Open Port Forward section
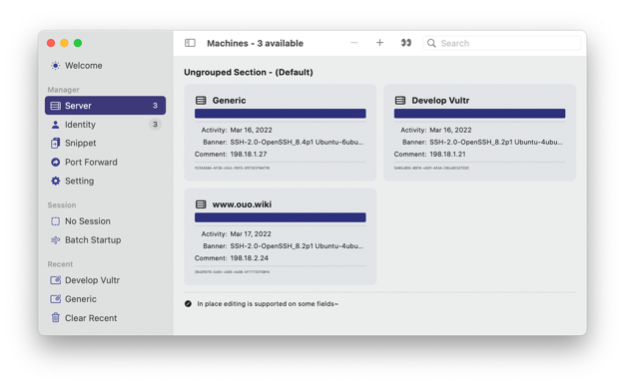The image size is (625, 390). (x=105, y=162)
